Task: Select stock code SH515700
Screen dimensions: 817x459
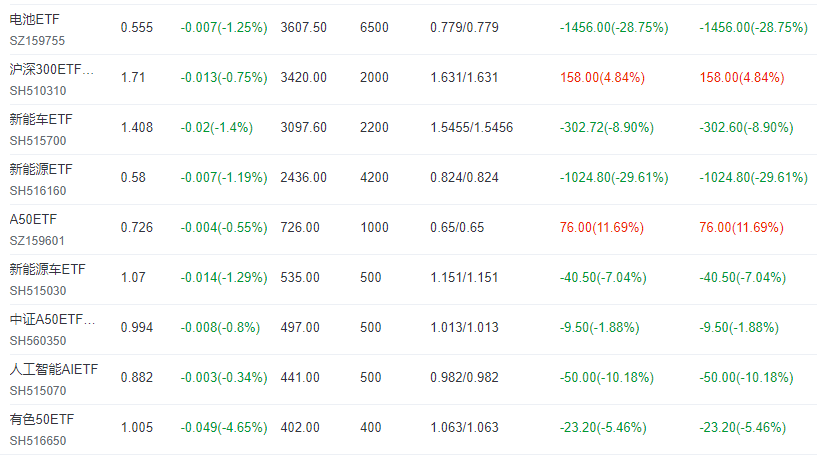Action: click(38, 141)
